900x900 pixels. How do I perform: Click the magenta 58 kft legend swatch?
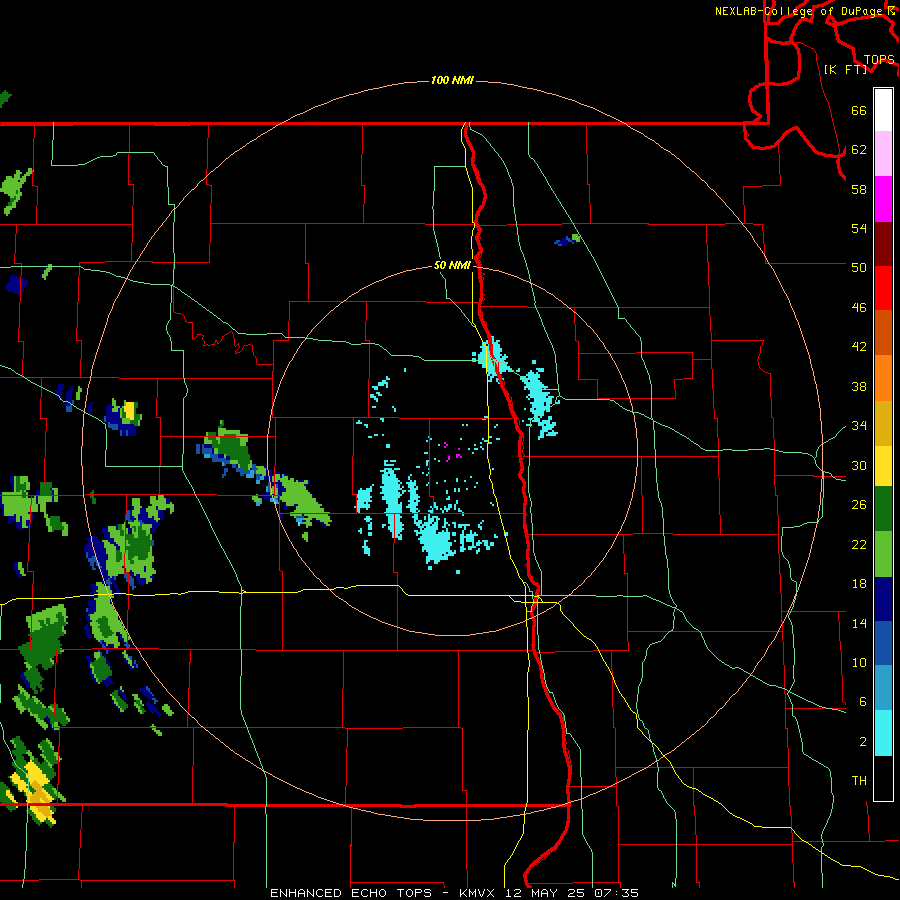point(883,199)
